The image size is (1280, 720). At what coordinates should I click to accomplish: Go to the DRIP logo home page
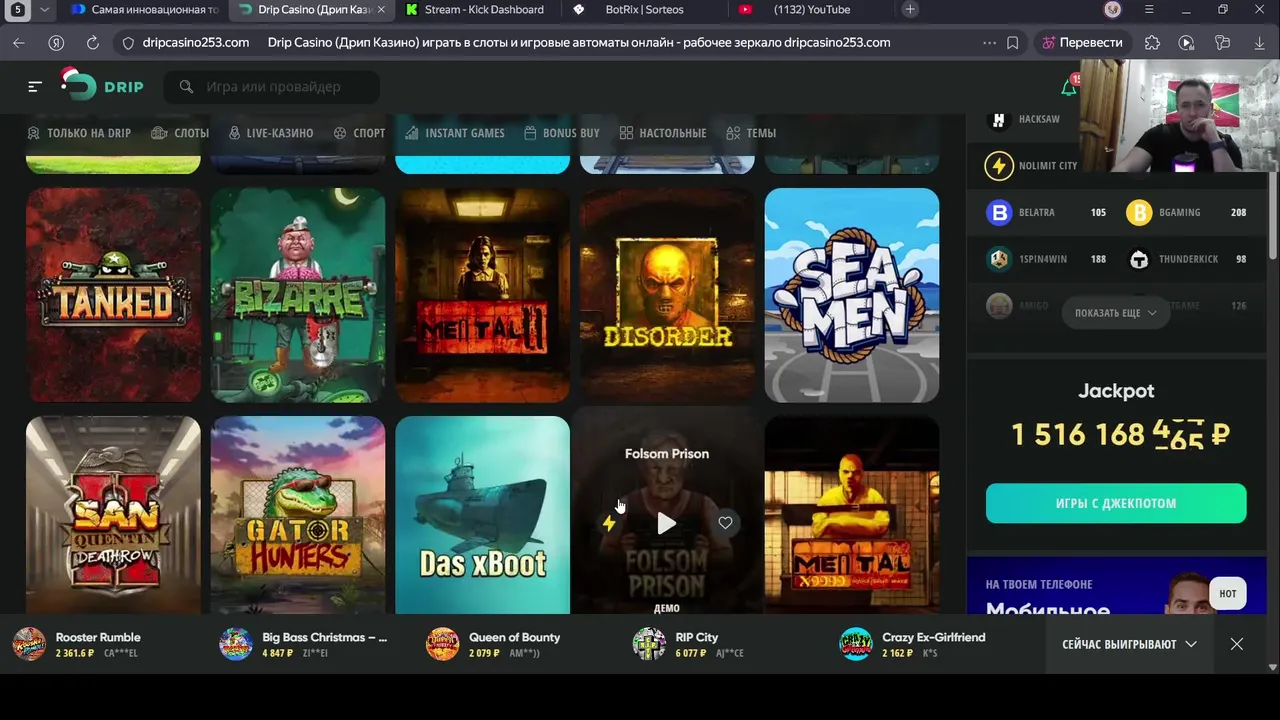point(103,86)
